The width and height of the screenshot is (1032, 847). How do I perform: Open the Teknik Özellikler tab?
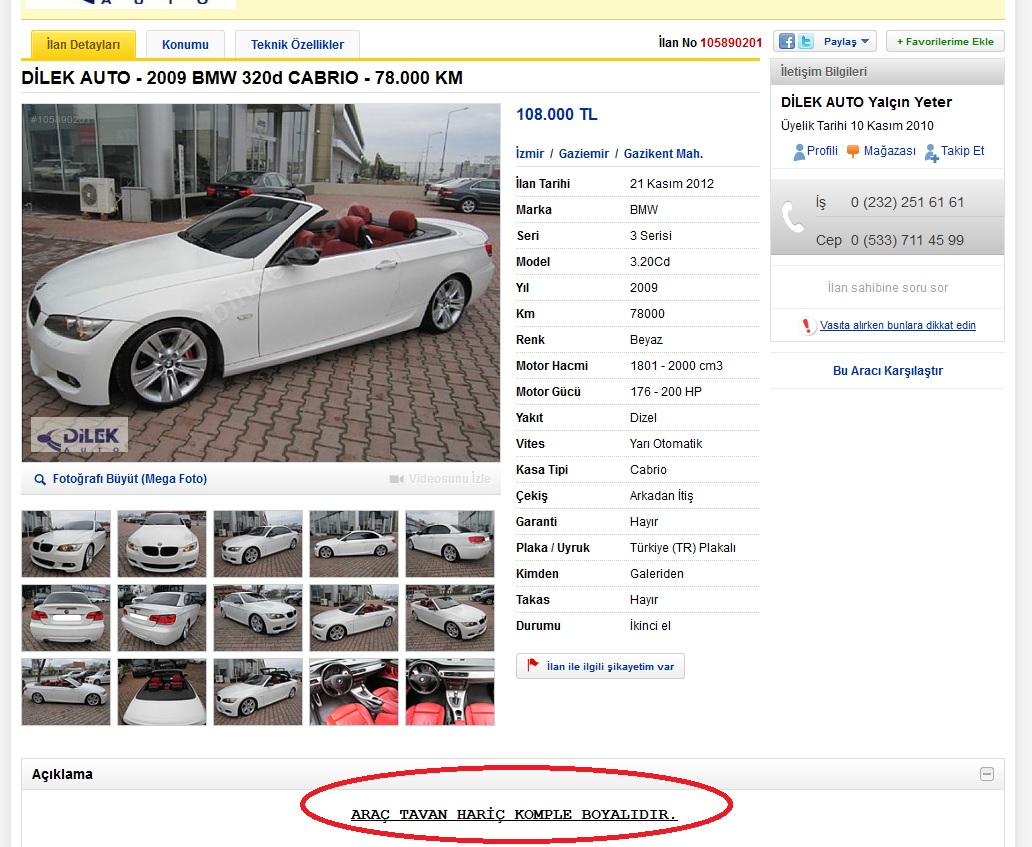297,45
